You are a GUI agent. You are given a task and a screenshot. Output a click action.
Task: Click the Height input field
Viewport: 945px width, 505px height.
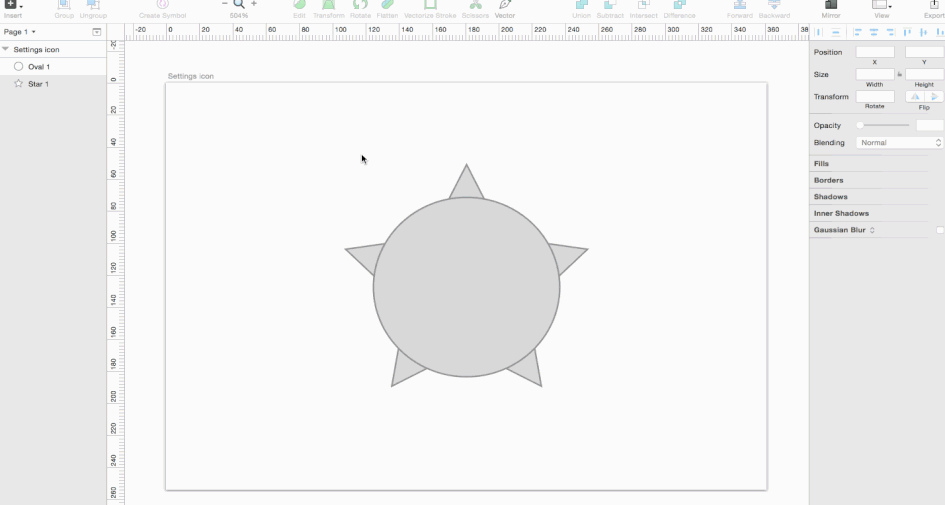coord(924,74)
